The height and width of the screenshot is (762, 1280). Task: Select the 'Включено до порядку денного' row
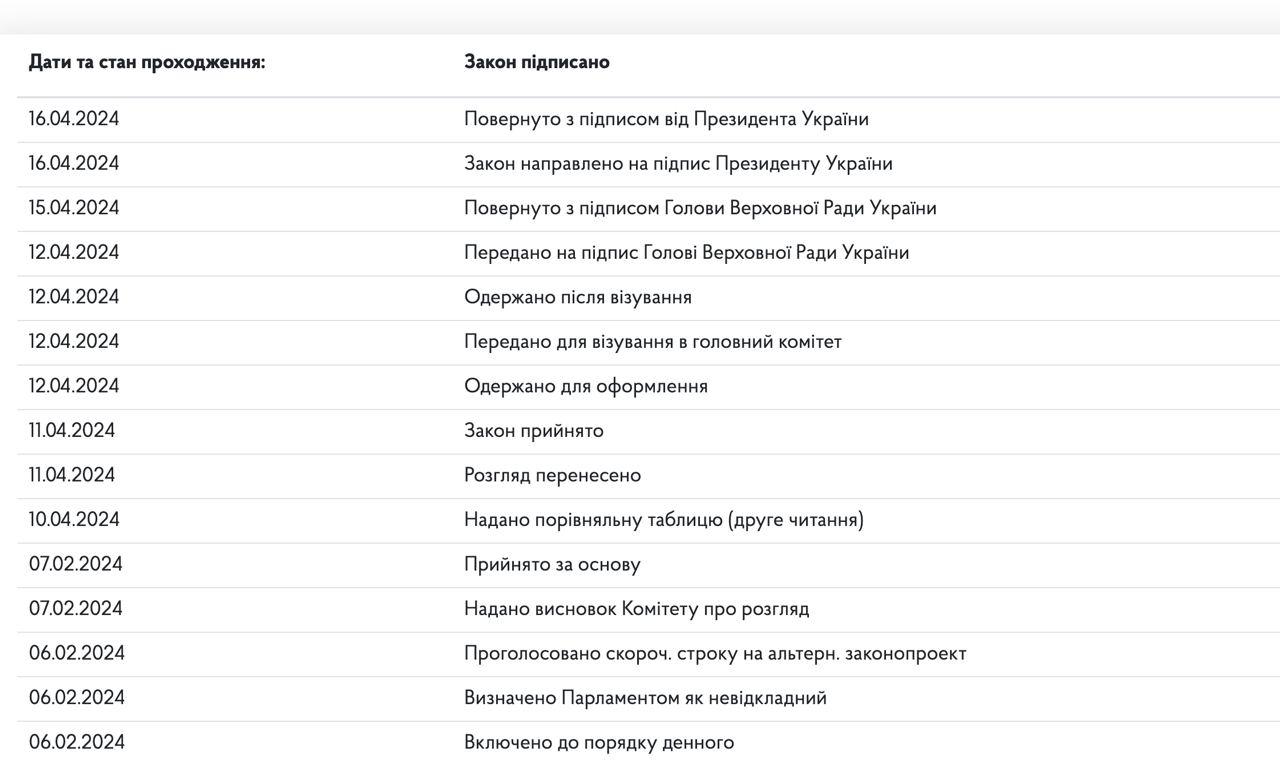[x=599, y=742]
